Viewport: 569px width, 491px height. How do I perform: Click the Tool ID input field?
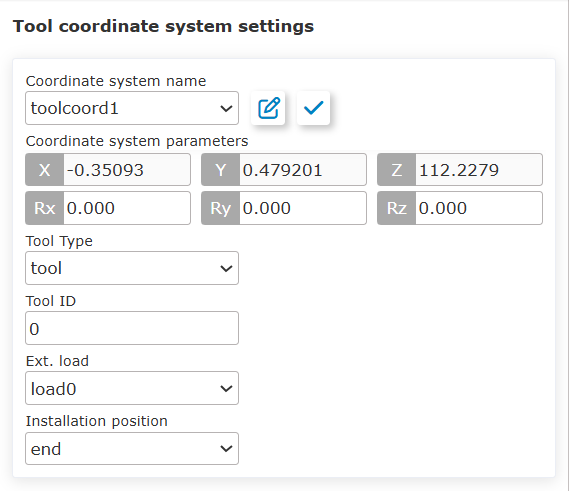pyautogui.click(x=132, y=328)
